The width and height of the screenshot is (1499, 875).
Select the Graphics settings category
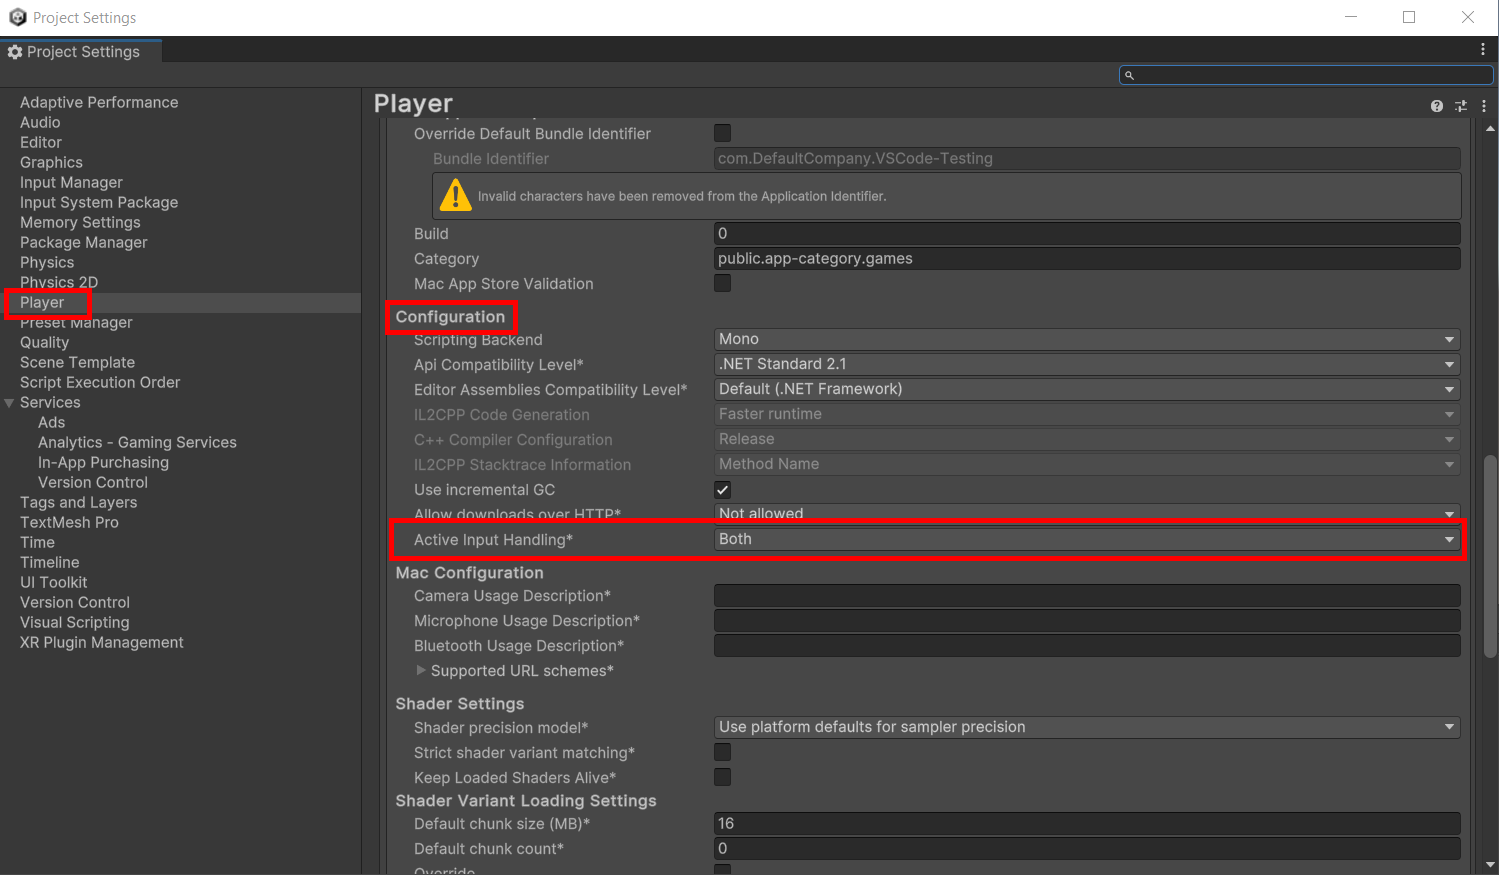click(x=51, y=162)
